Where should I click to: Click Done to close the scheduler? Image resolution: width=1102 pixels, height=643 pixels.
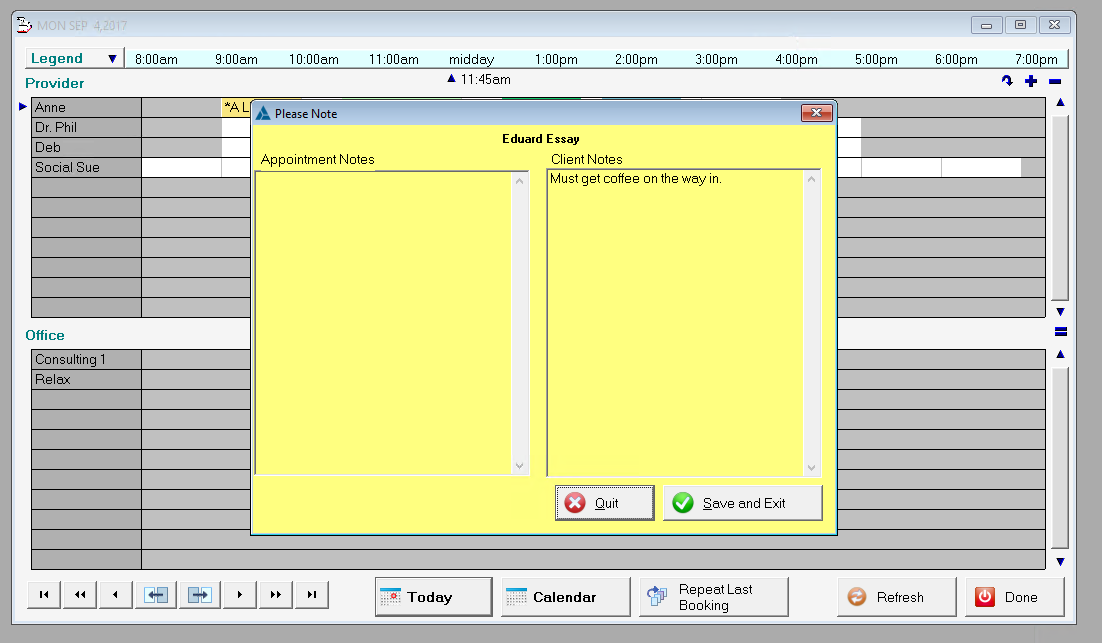pos(1014,595)
